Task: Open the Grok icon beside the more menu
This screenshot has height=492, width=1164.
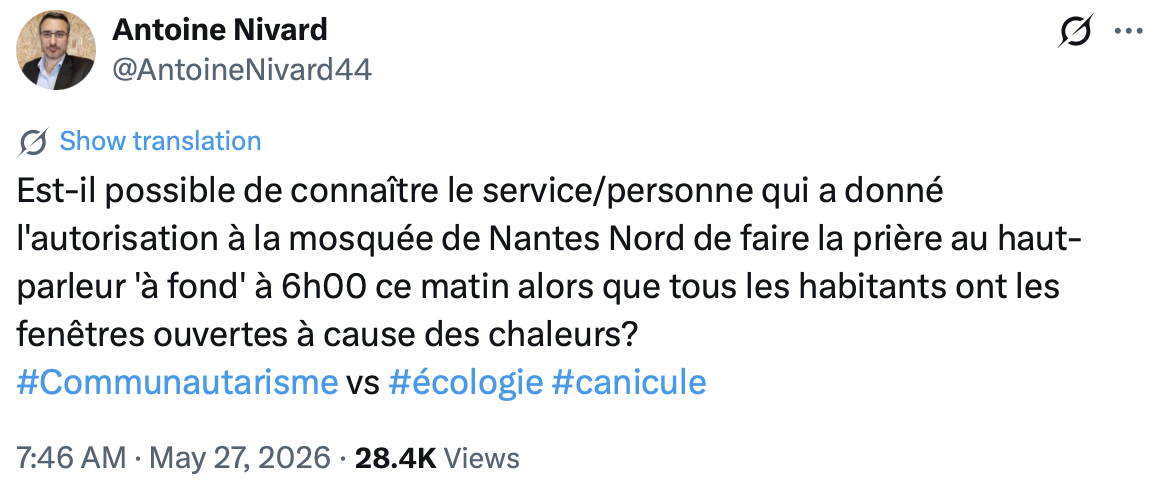Action: click(x=1075, y=31)
